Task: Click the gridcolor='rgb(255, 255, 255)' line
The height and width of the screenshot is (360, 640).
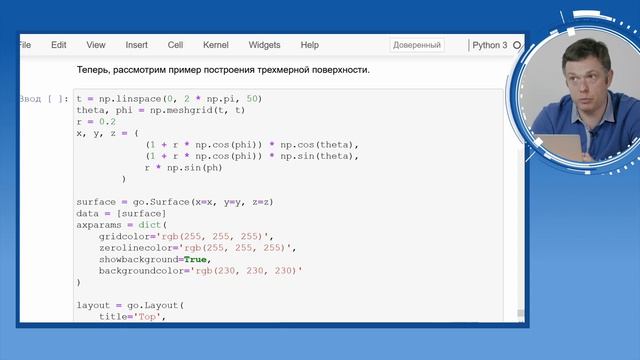Action: (x=186, y=236)
